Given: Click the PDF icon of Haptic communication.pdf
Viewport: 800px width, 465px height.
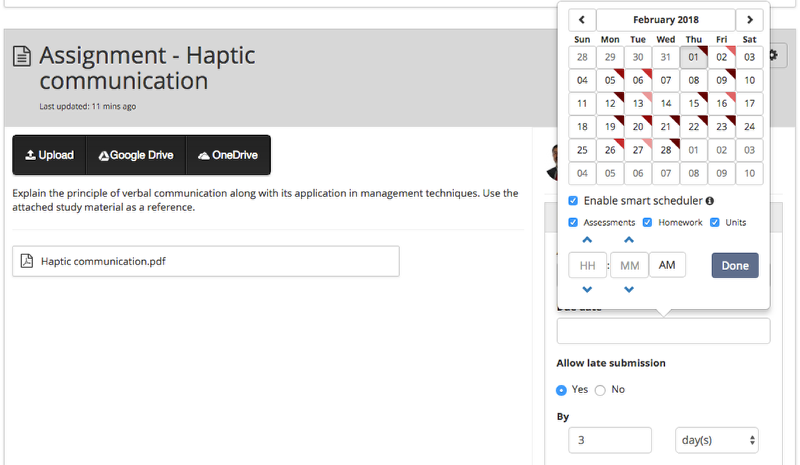Looking at the screenshot, I should pyautogui.click(x=27, y=261).
